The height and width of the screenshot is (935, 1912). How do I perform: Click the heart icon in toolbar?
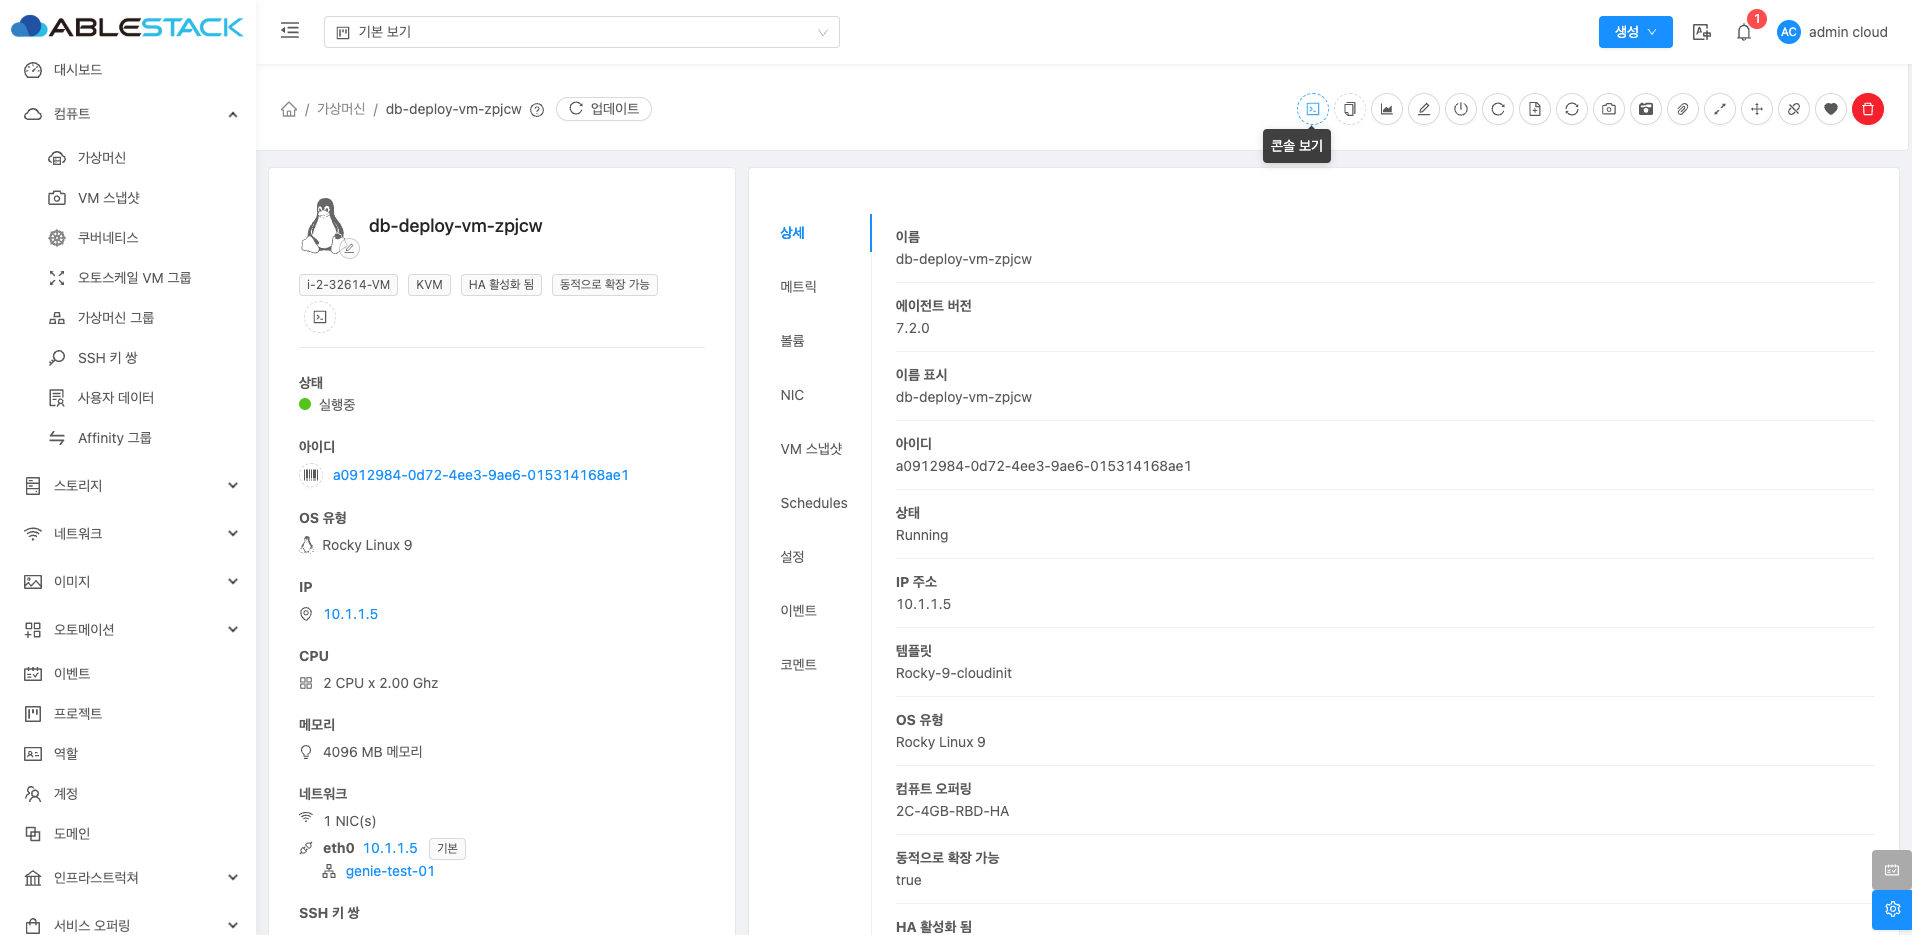tap(1830, 109)
